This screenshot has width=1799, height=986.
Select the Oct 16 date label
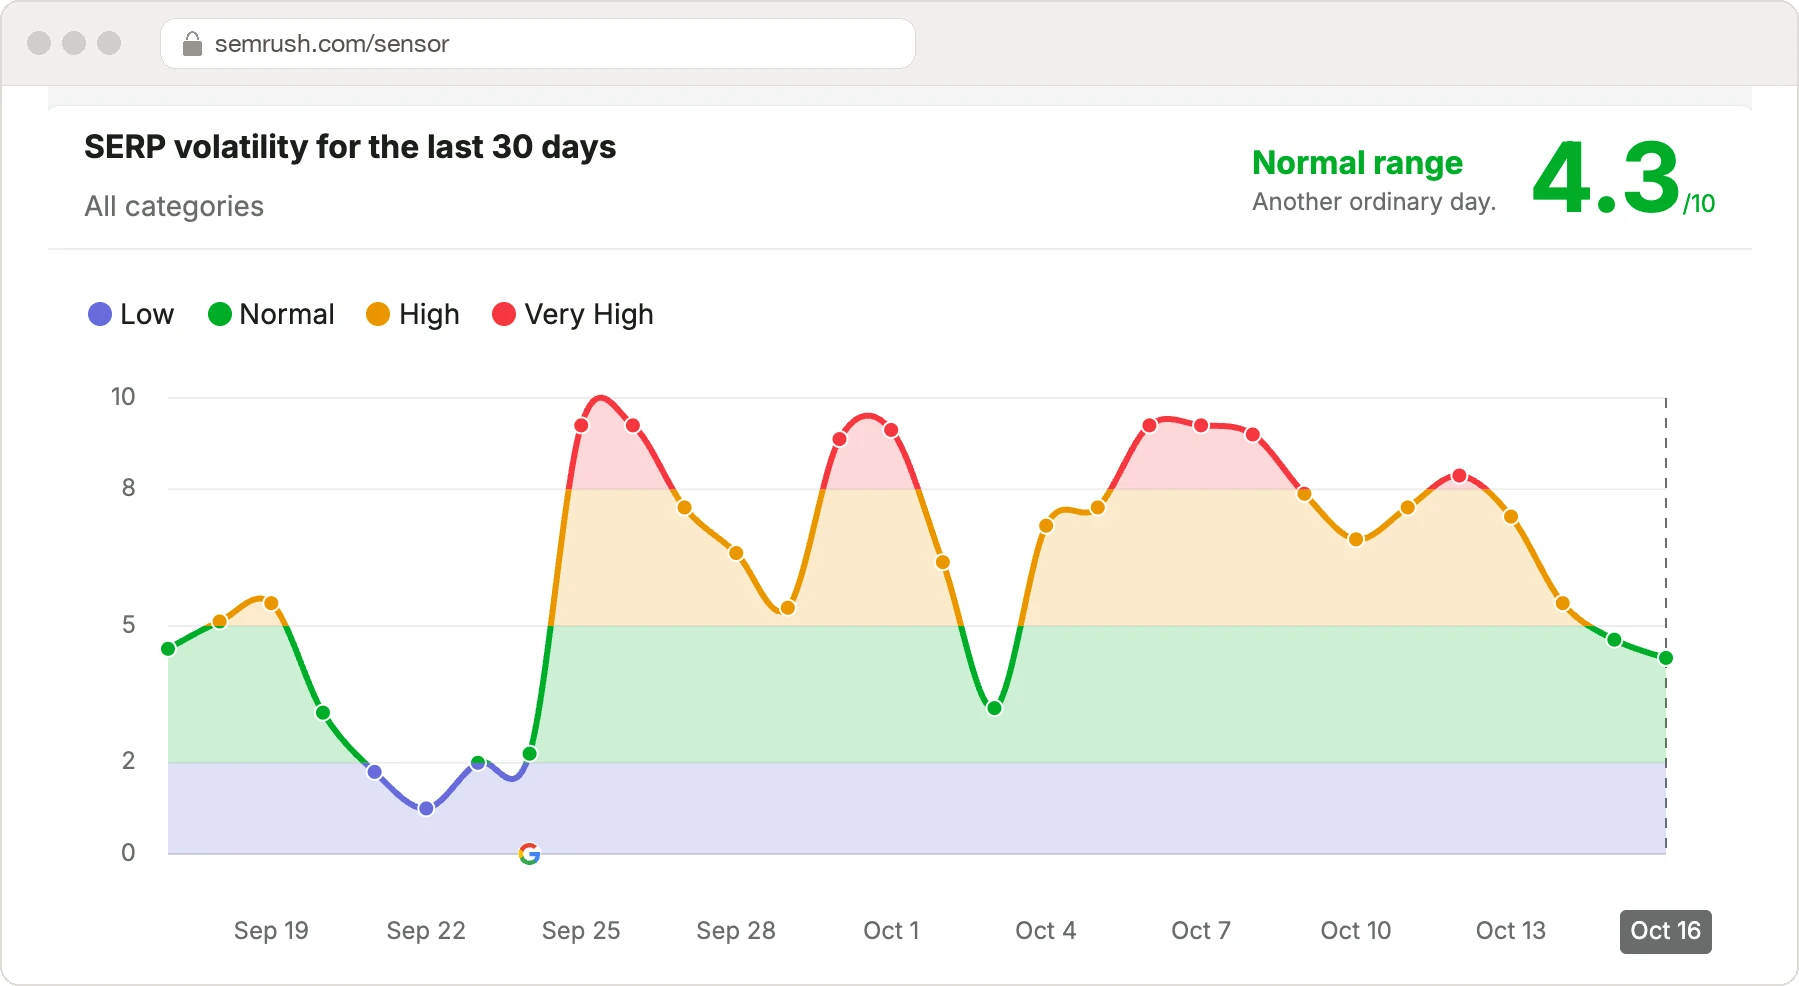pyautogui.click(x=1665, y=931)
